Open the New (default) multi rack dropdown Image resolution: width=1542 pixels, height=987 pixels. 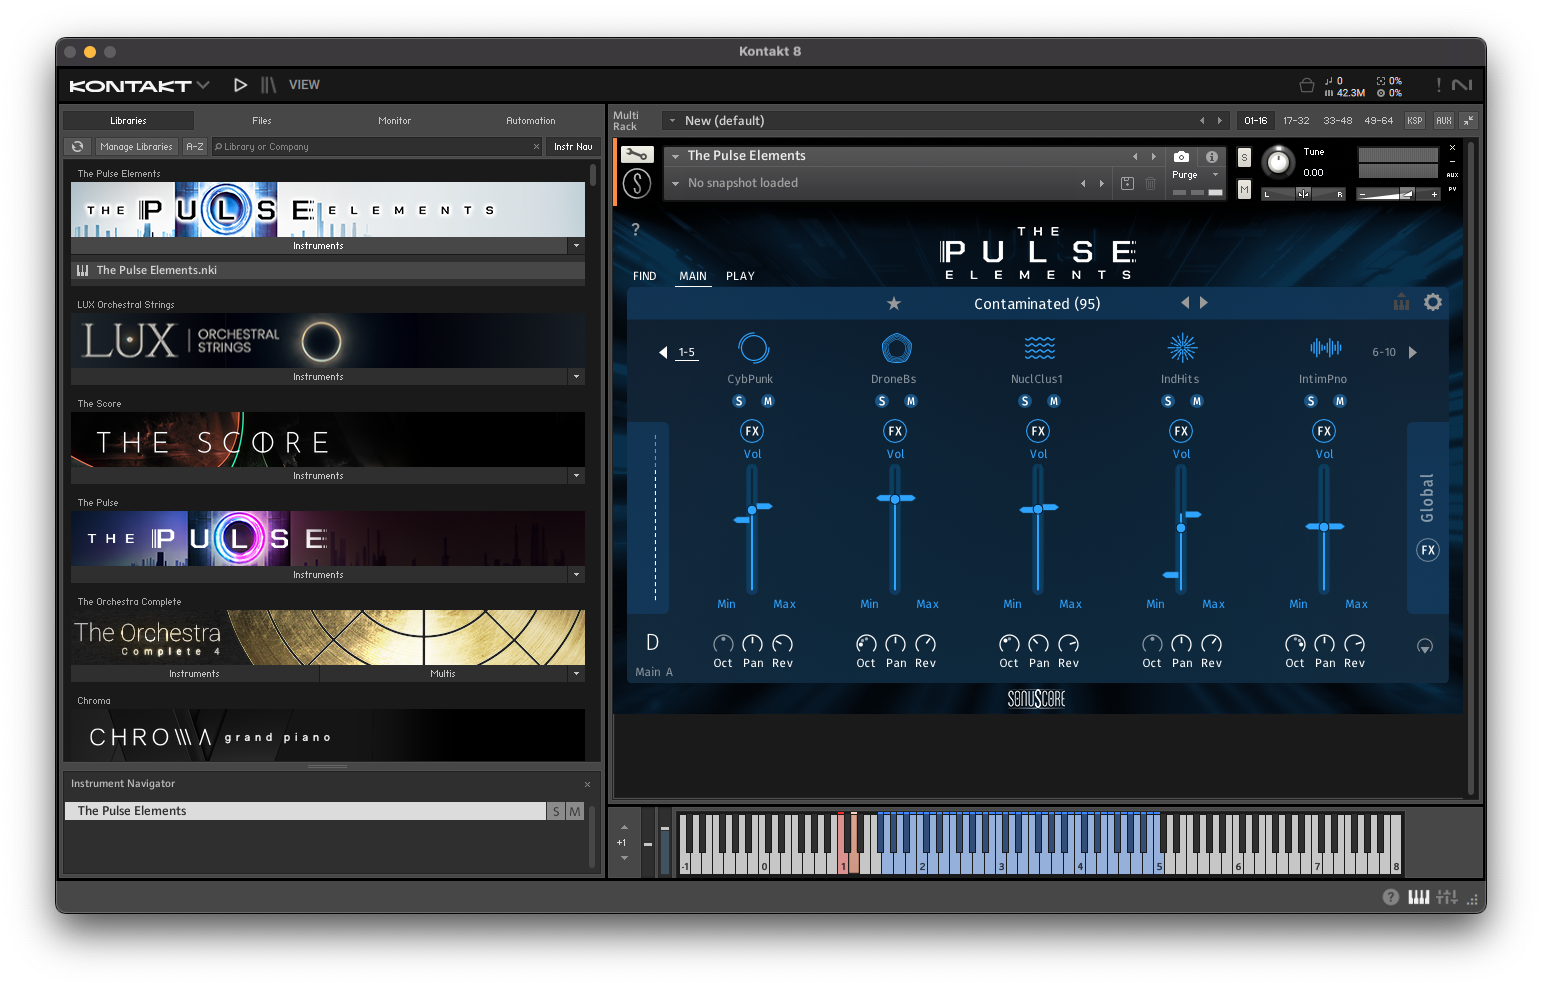pos(673,121)
